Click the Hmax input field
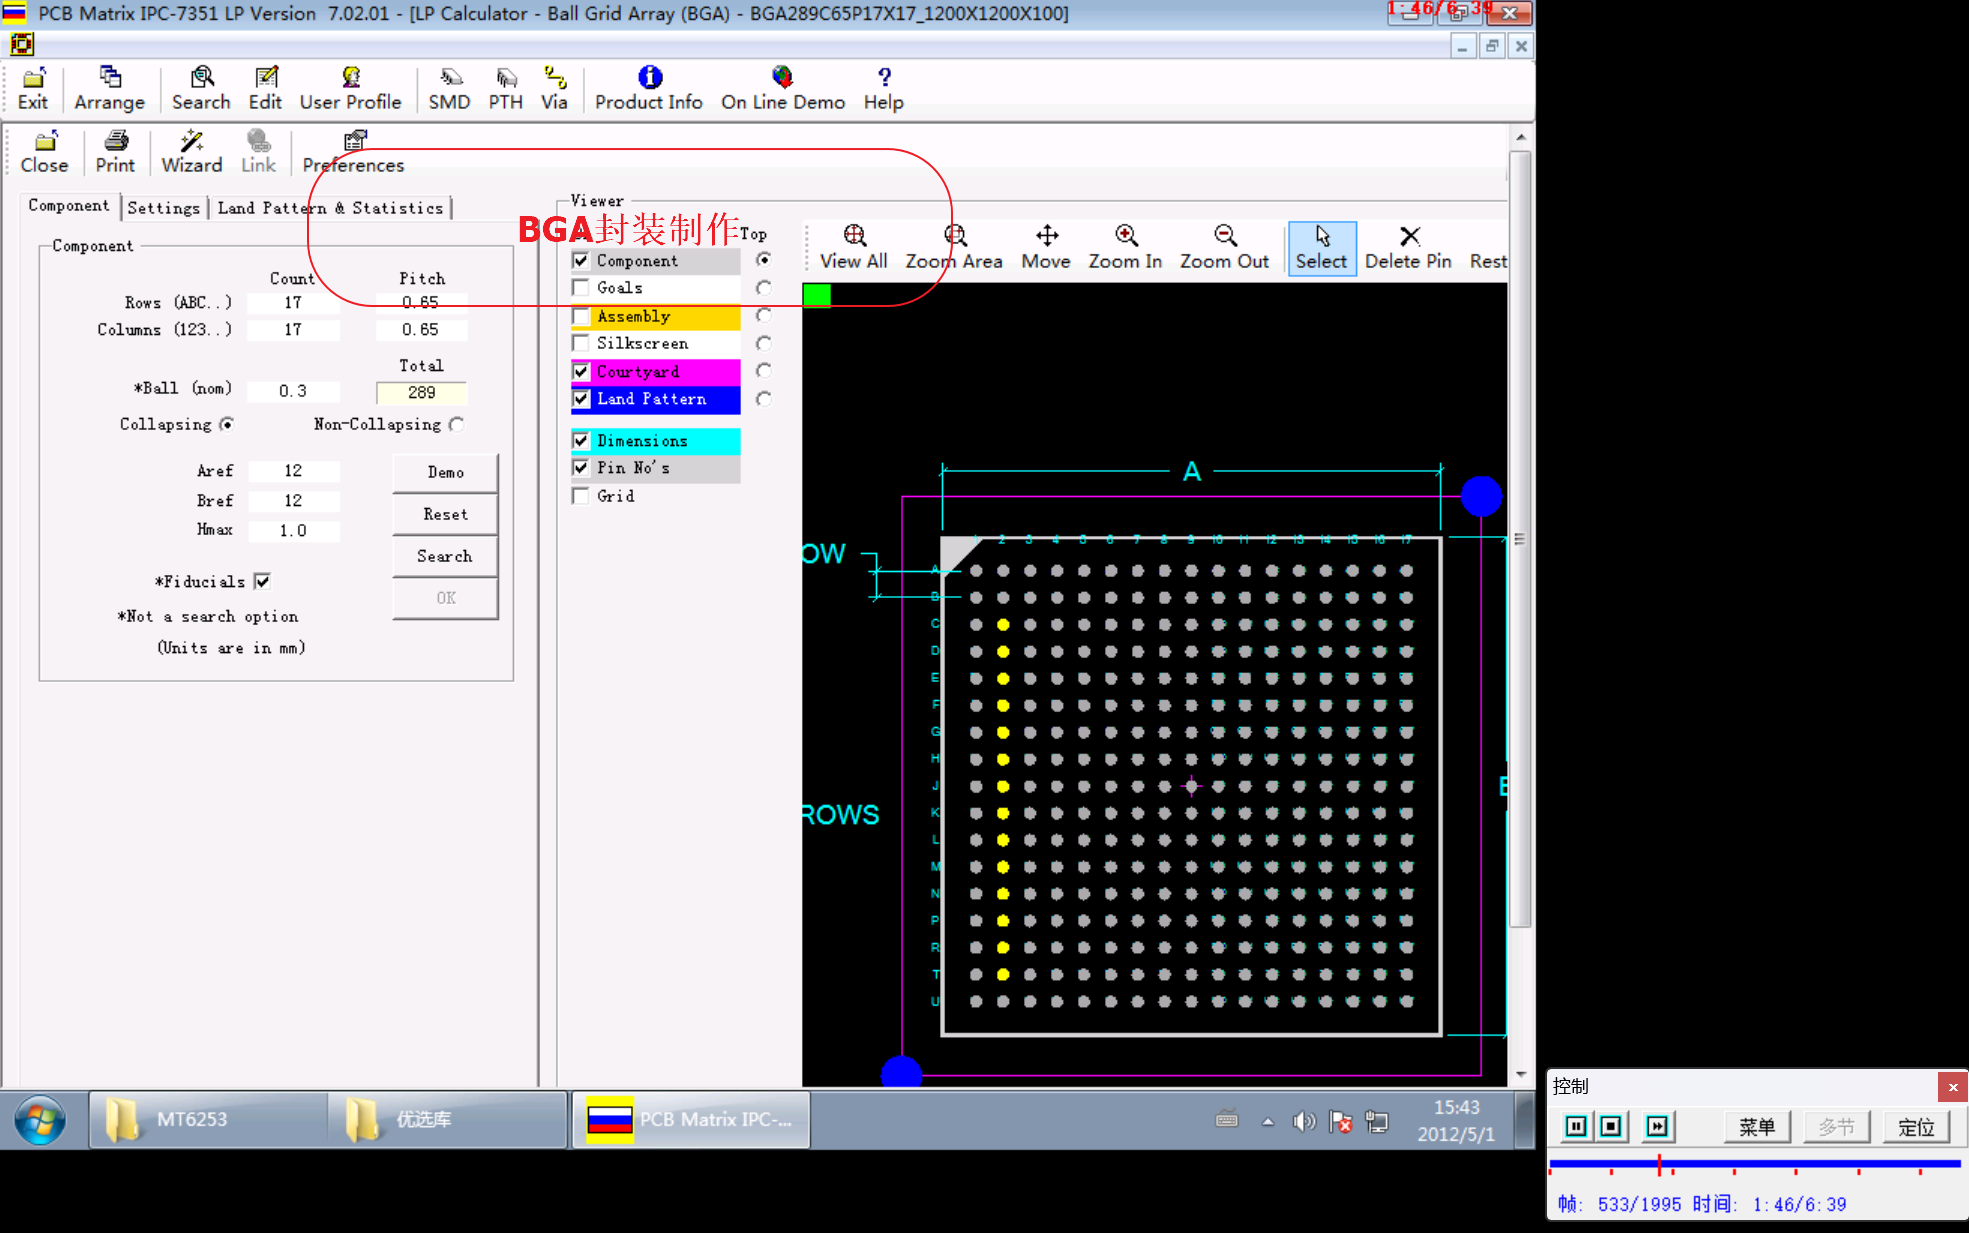 (293, 530)
